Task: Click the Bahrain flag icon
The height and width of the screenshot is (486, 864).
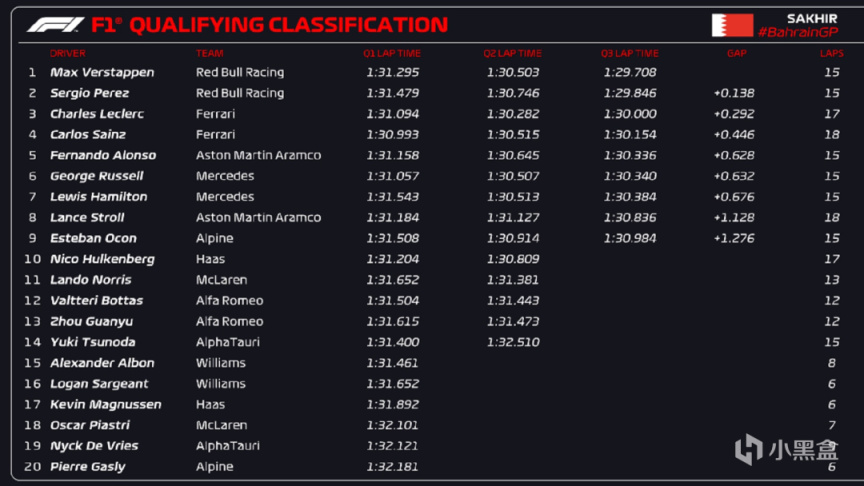Action: coord(732,25)
